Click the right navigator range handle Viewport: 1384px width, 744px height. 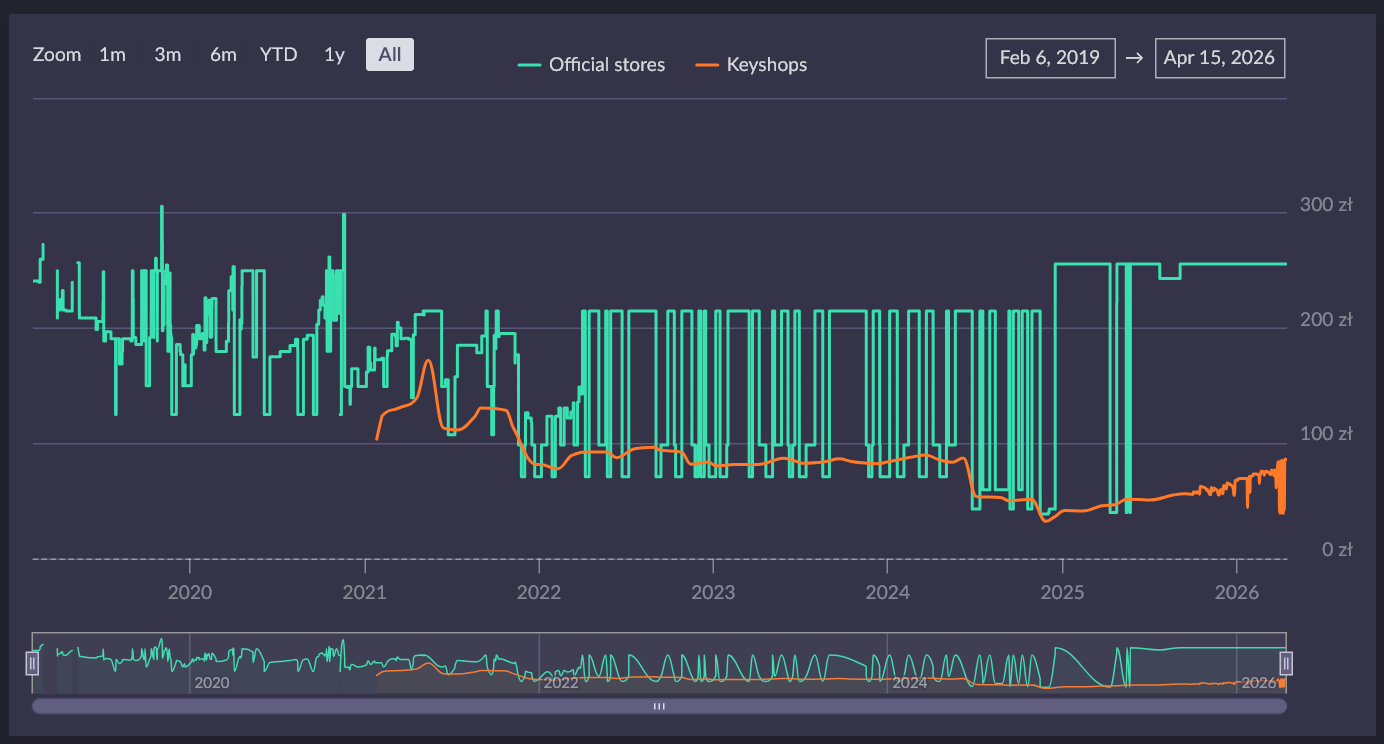pyautogui.click(x=1287, y=662)
